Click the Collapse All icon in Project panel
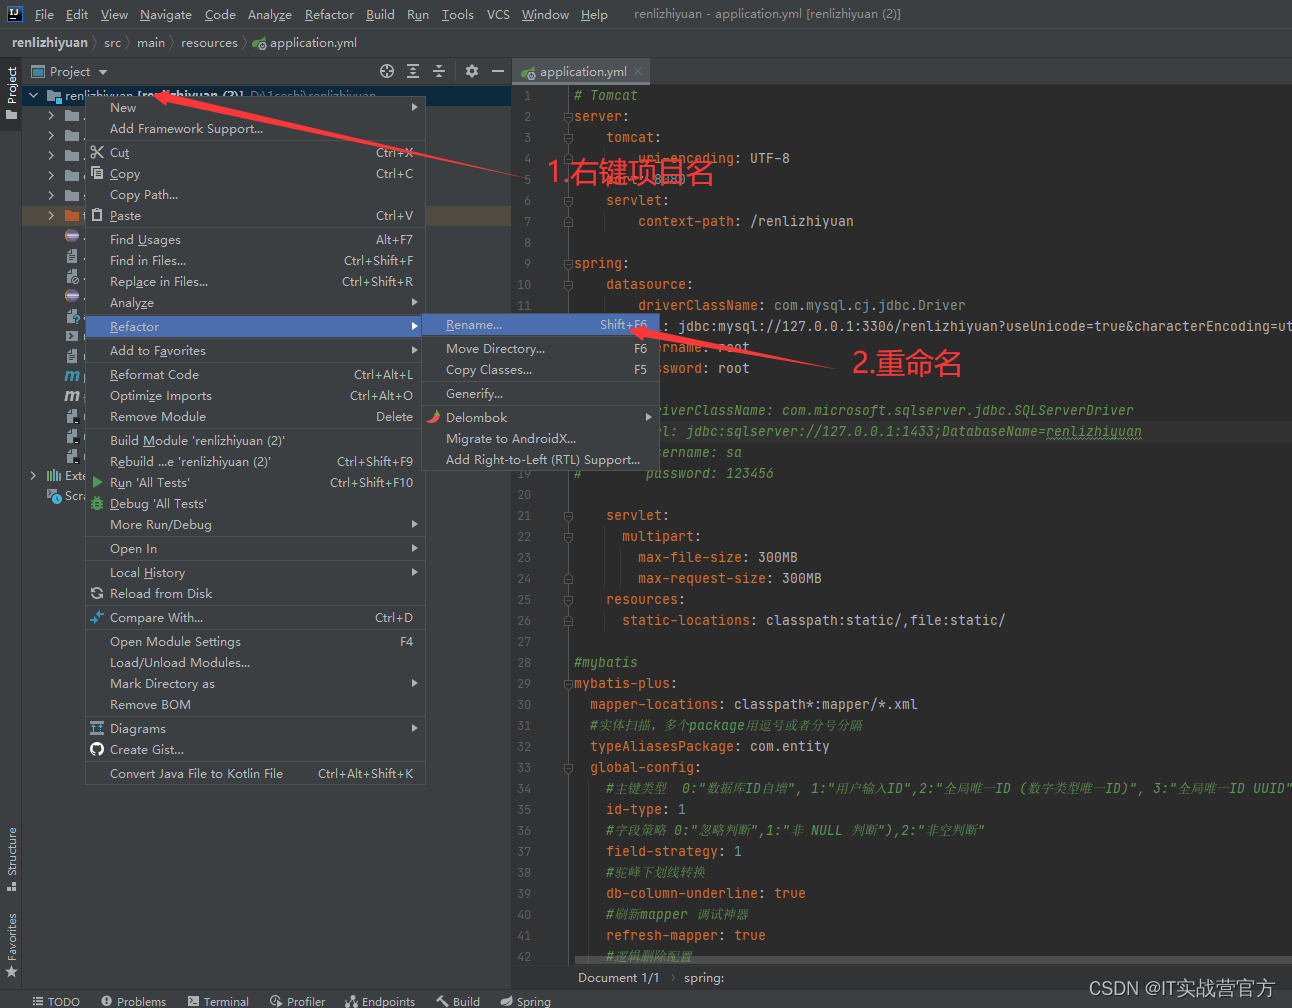 pos(439,71)
